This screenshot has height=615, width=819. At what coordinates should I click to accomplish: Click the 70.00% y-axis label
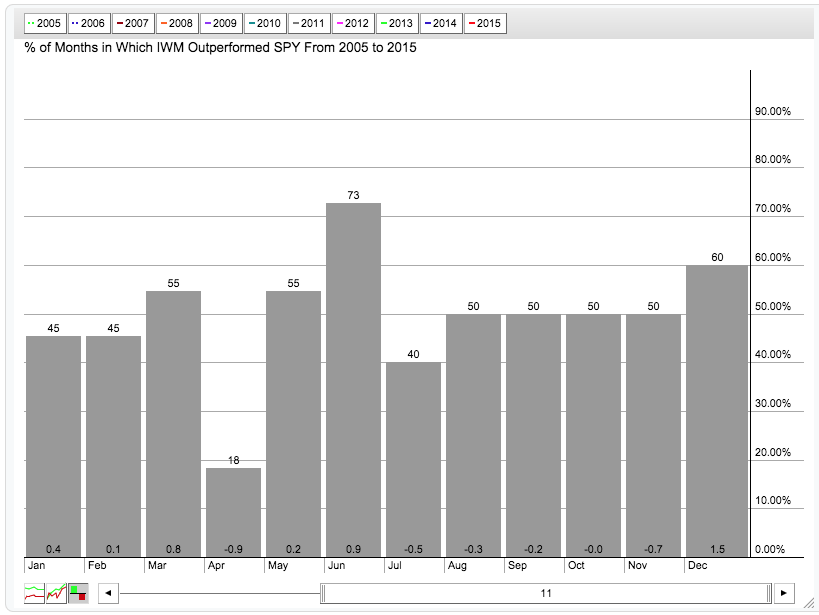[x=773, y=208]
